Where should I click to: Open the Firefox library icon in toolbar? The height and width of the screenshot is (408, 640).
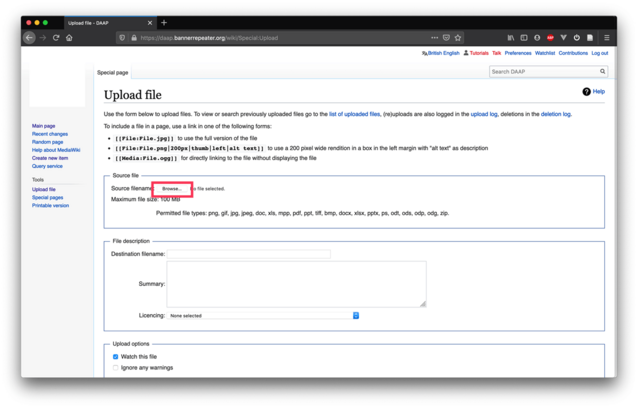pos(509,38)
